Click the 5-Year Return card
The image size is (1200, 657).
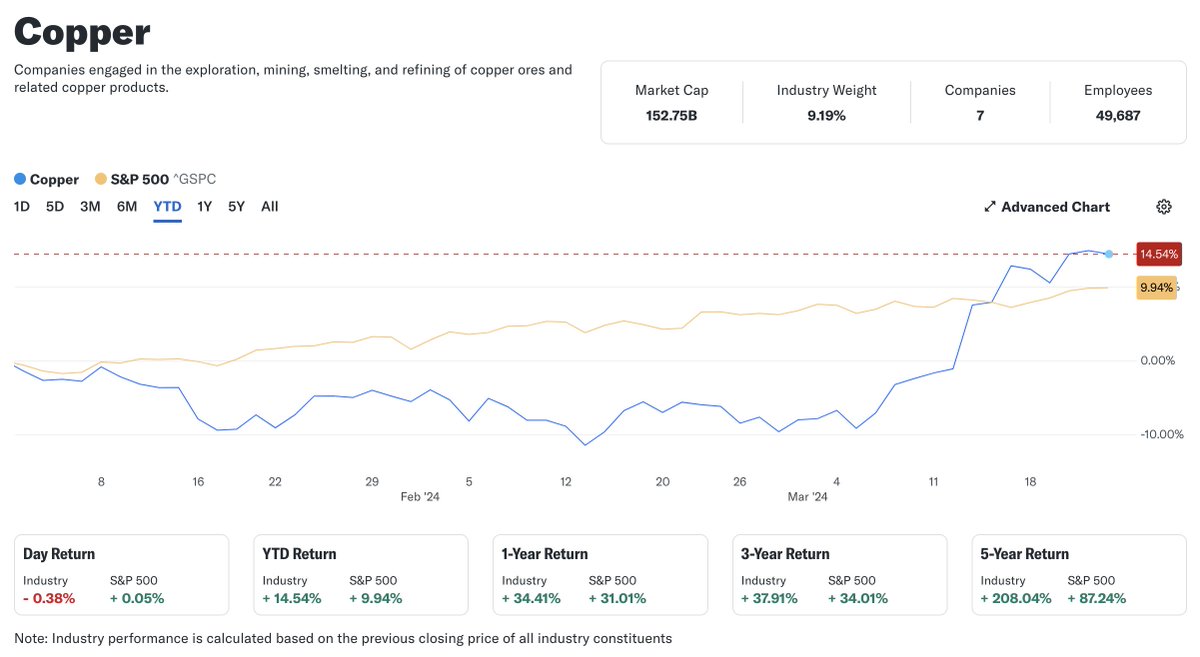(x=1079, y=575)
